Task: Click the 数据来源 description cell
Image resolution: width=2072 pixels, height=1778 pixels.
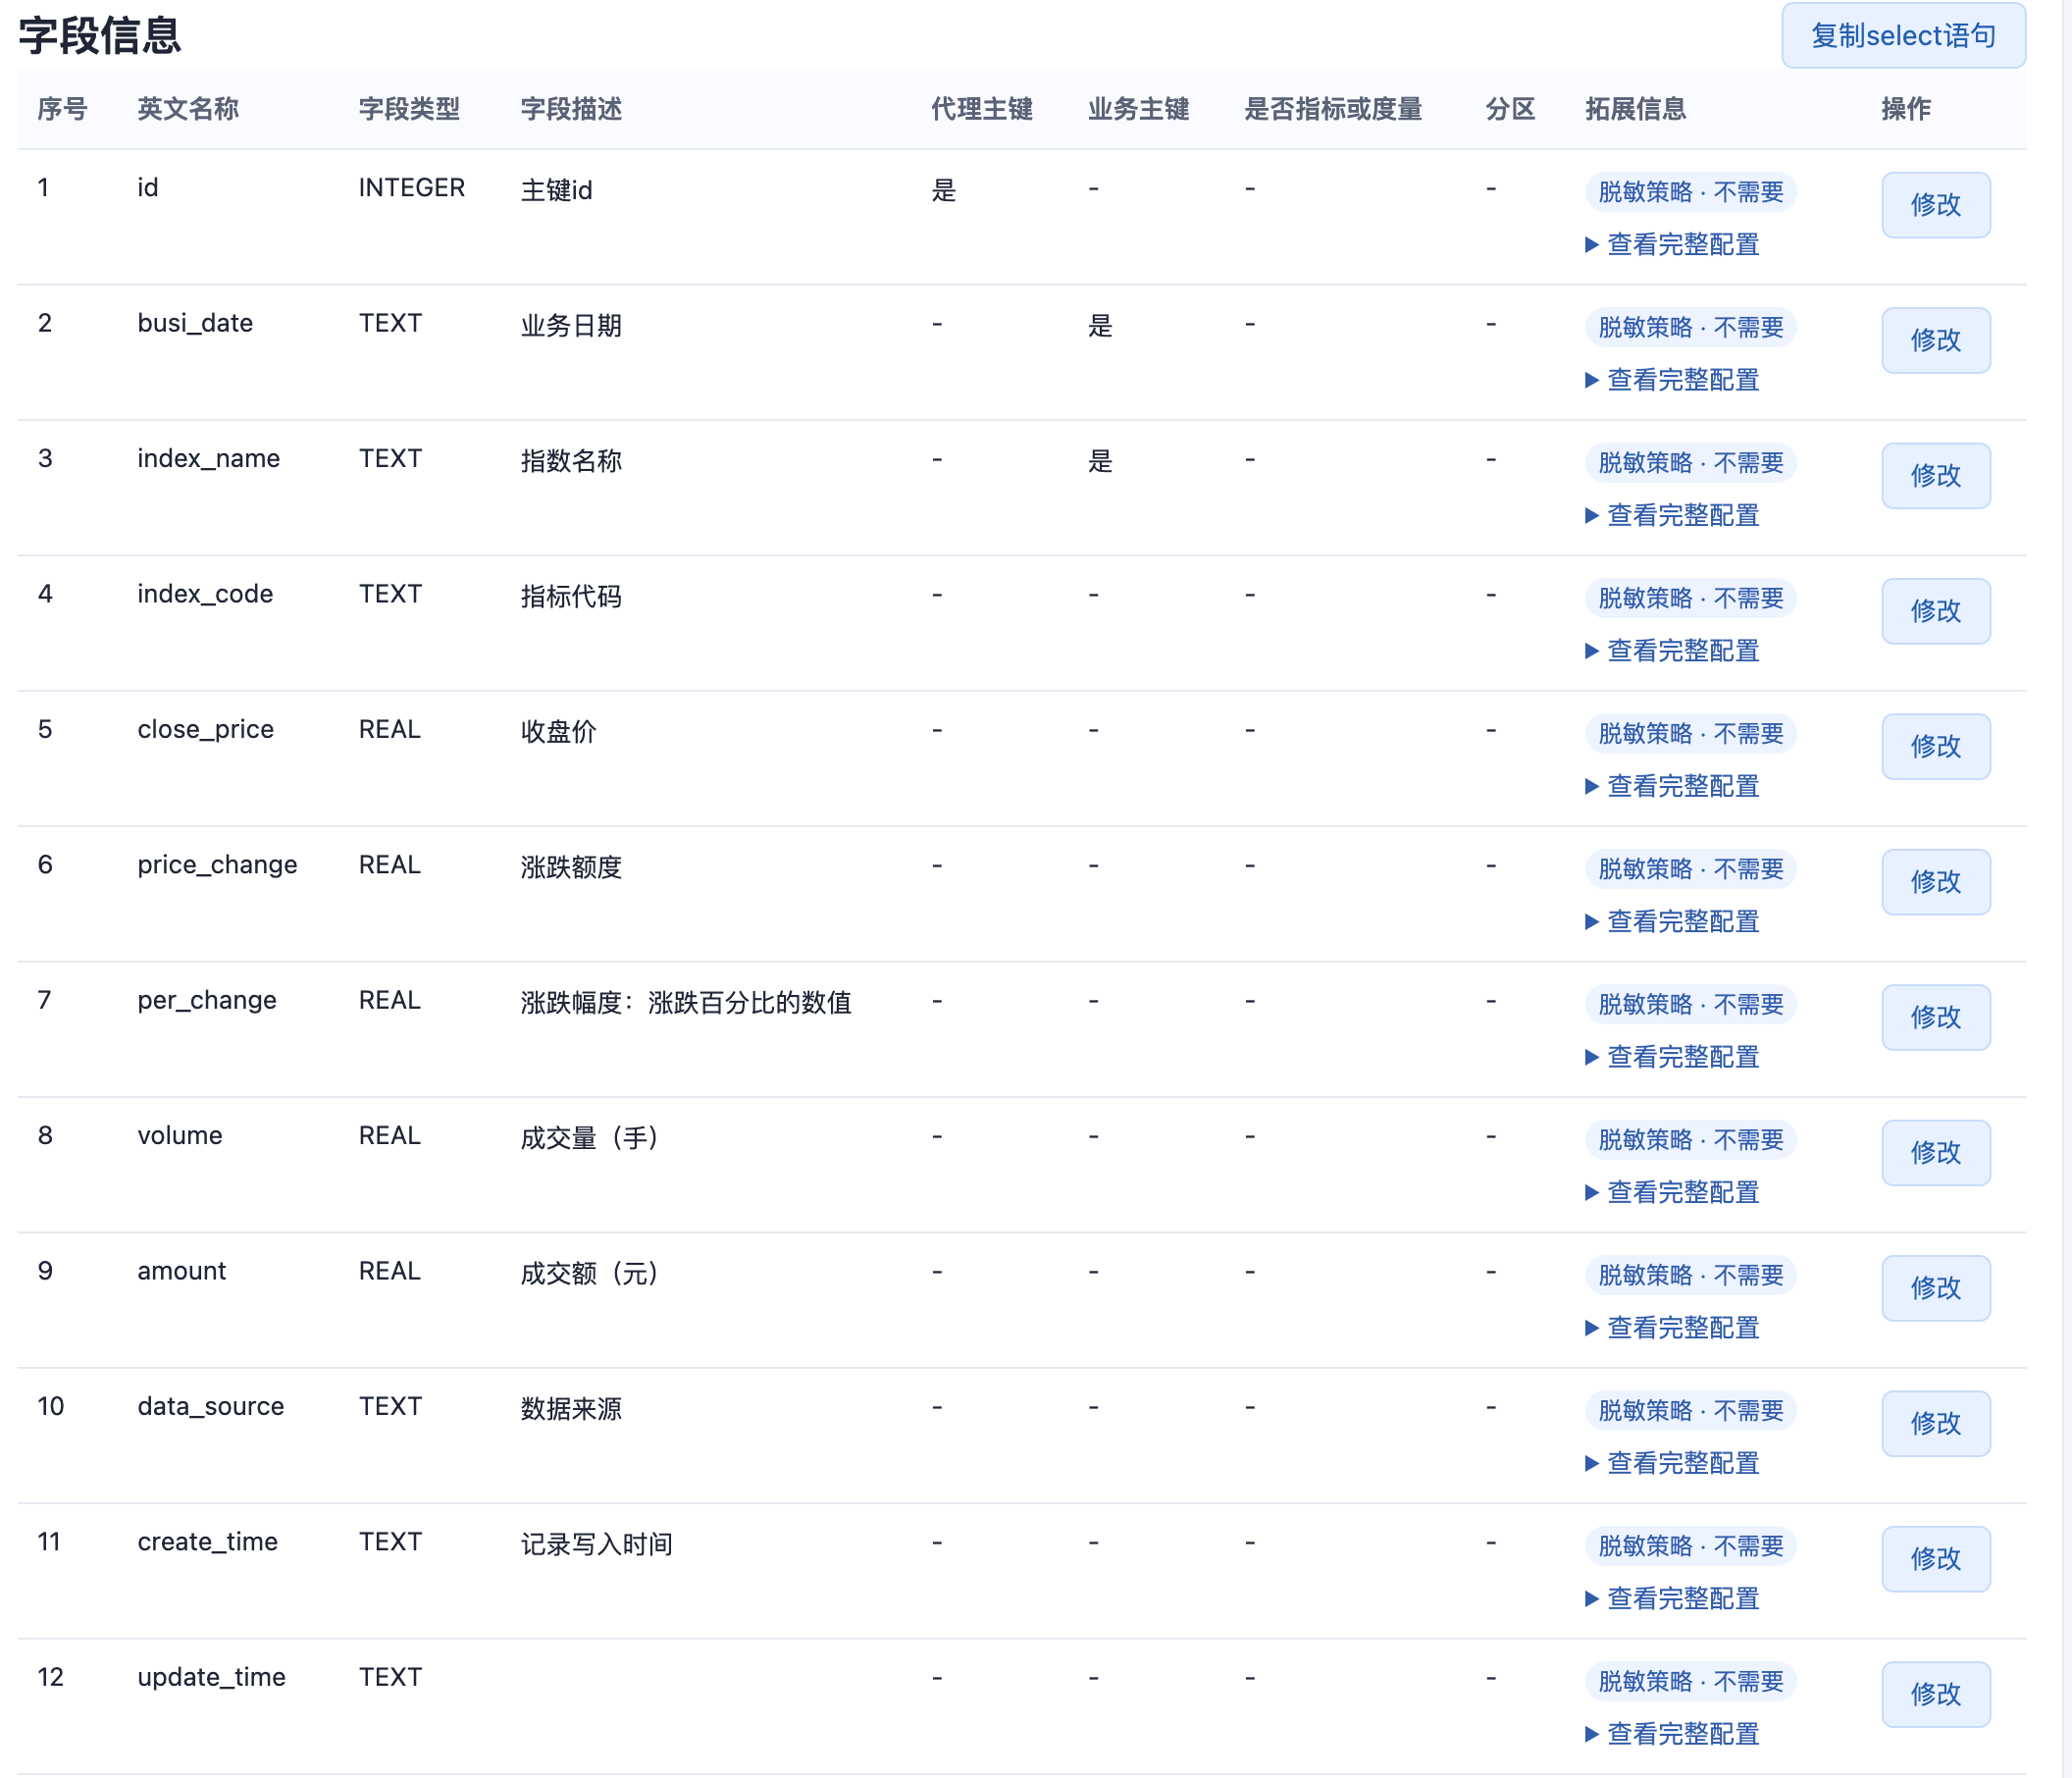Action: [571, 1408]
